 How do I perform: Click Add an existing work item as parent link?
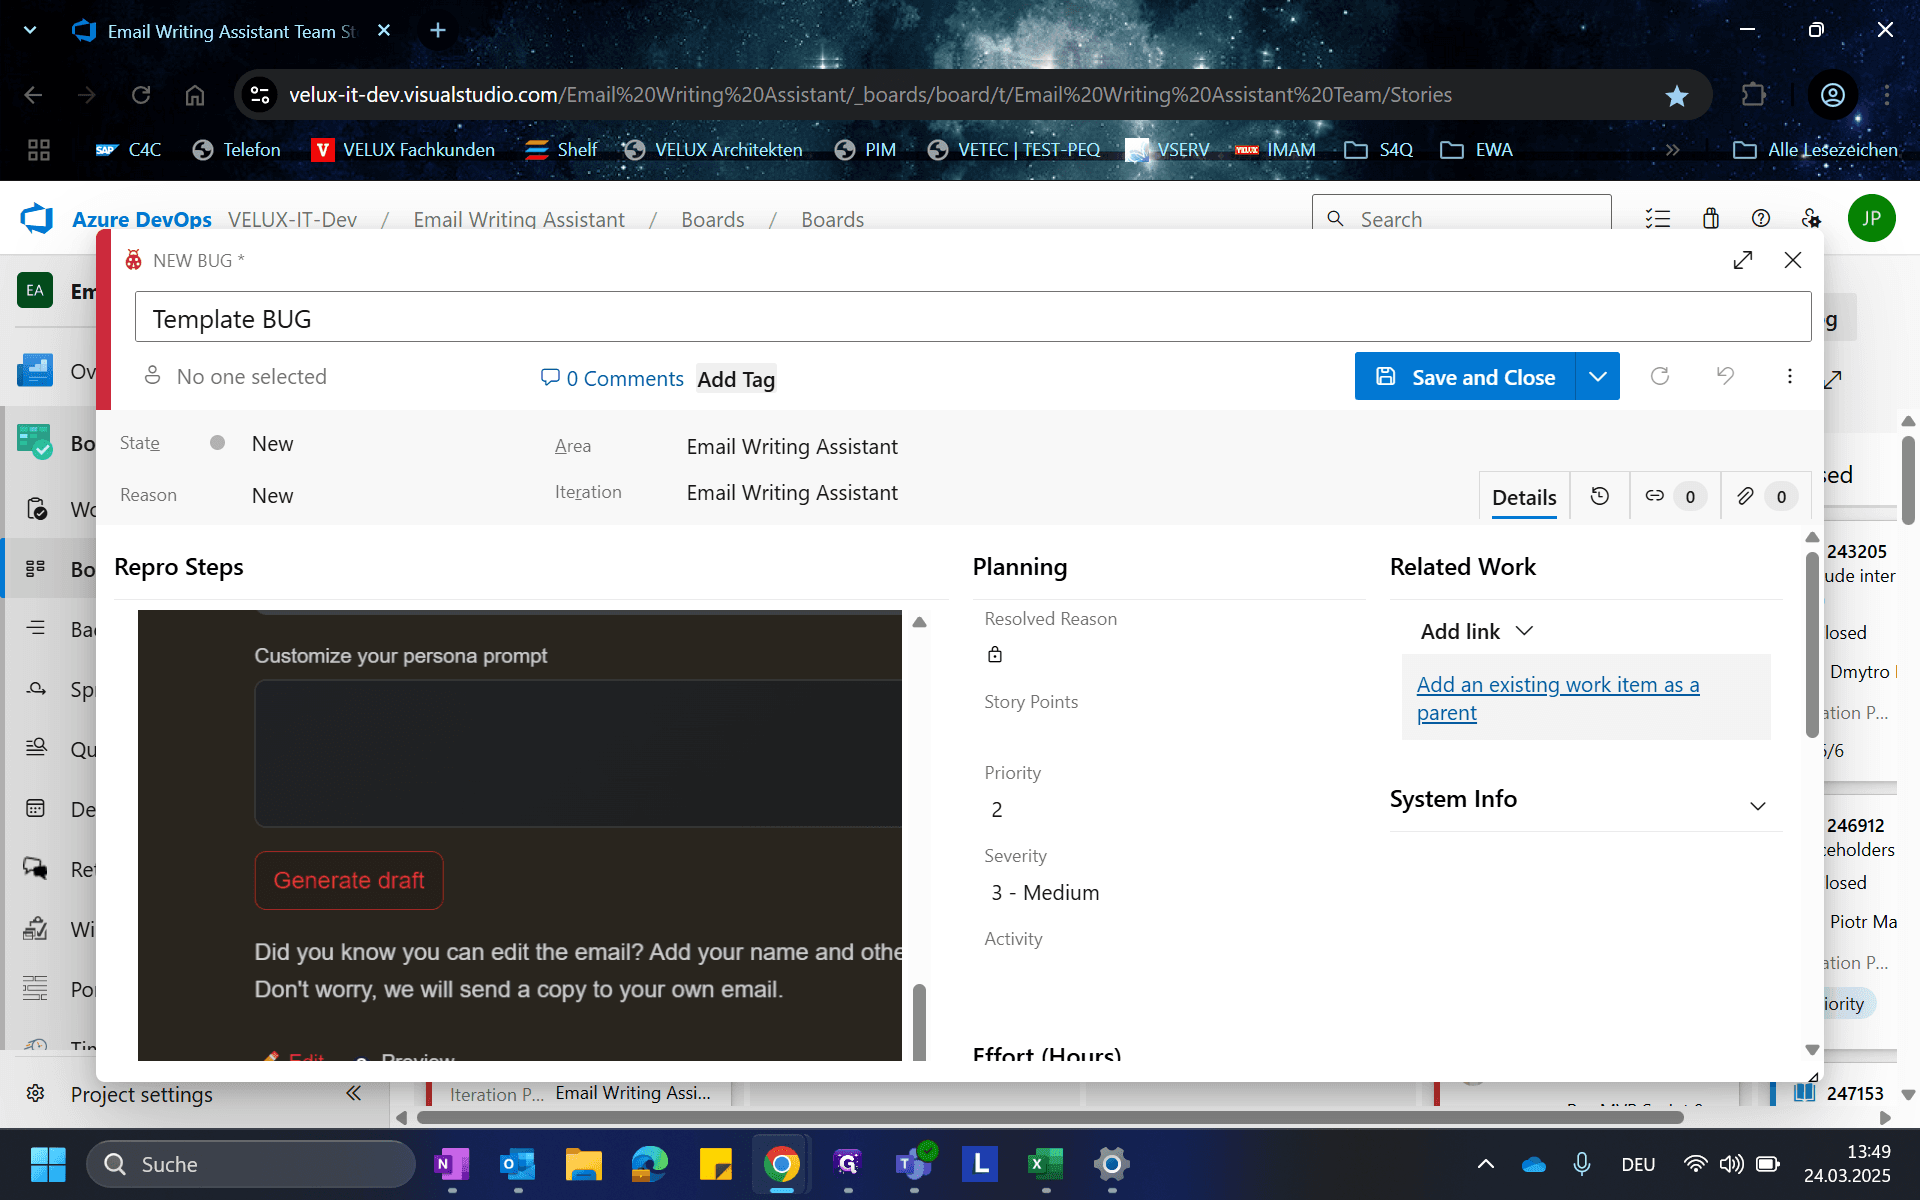coord(1557,698)
